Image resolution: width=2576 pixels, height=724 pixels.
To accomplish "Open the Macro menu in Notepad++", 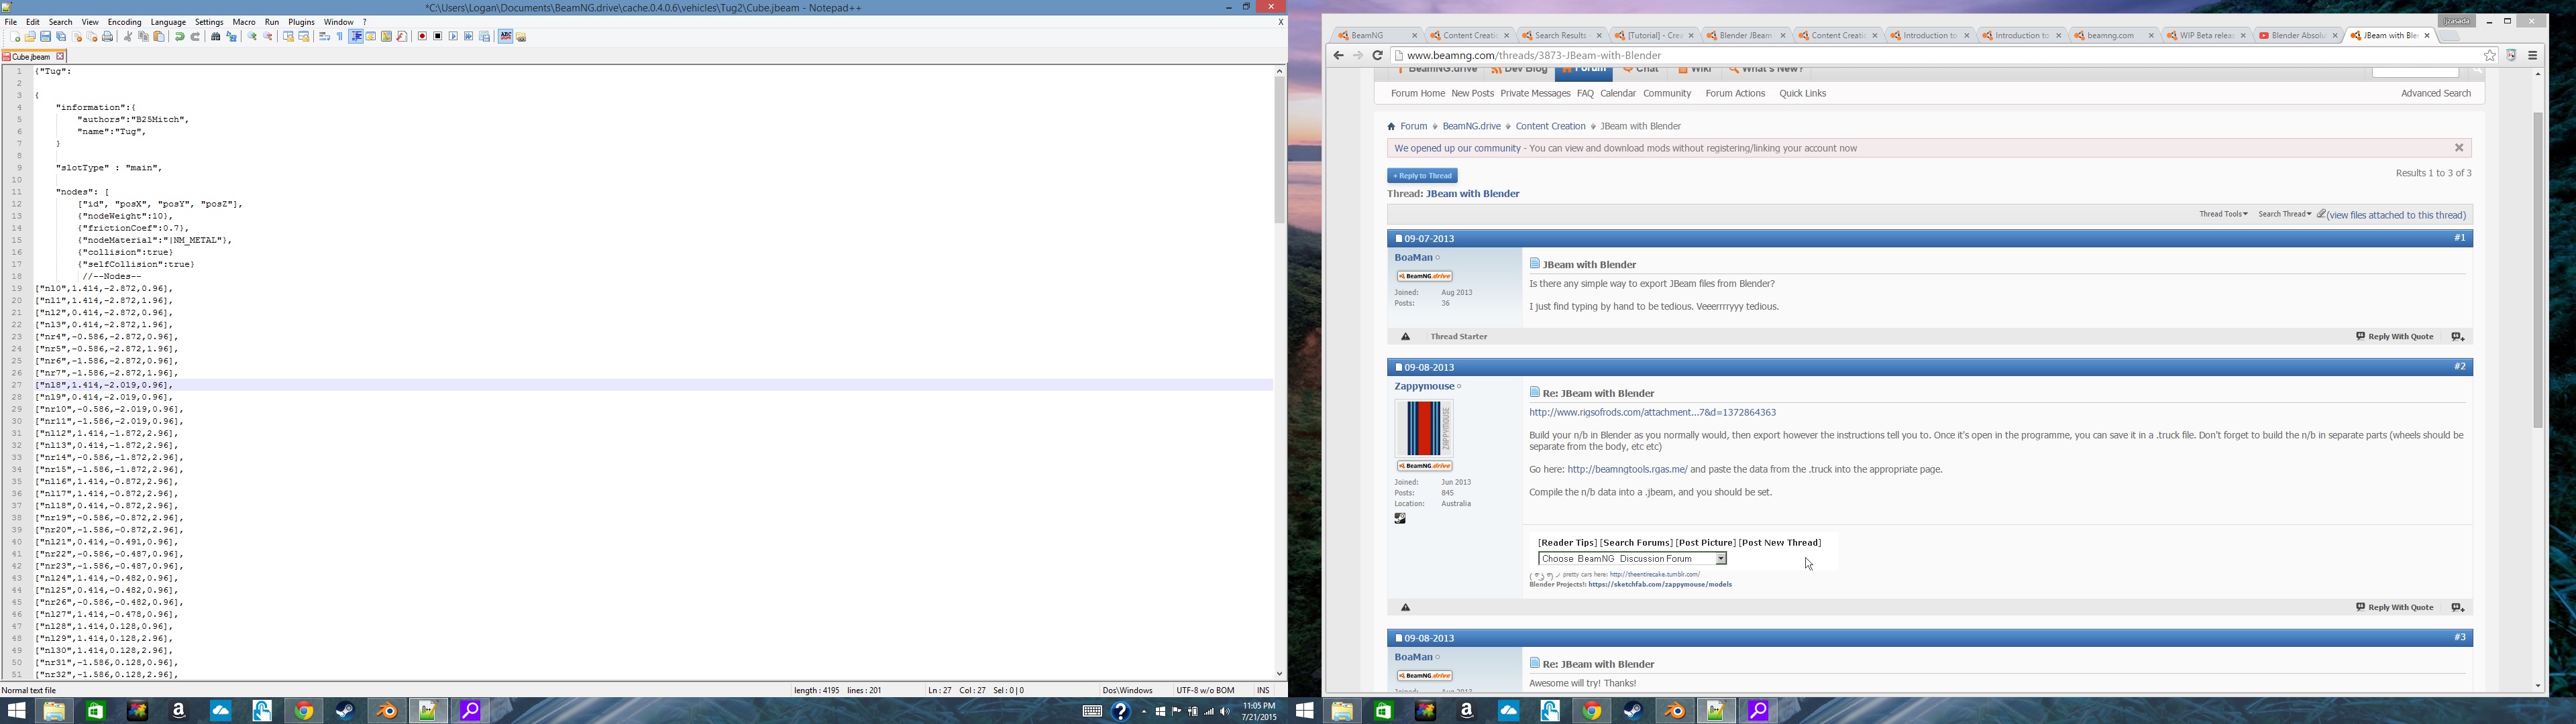I will tap(244, 22).
